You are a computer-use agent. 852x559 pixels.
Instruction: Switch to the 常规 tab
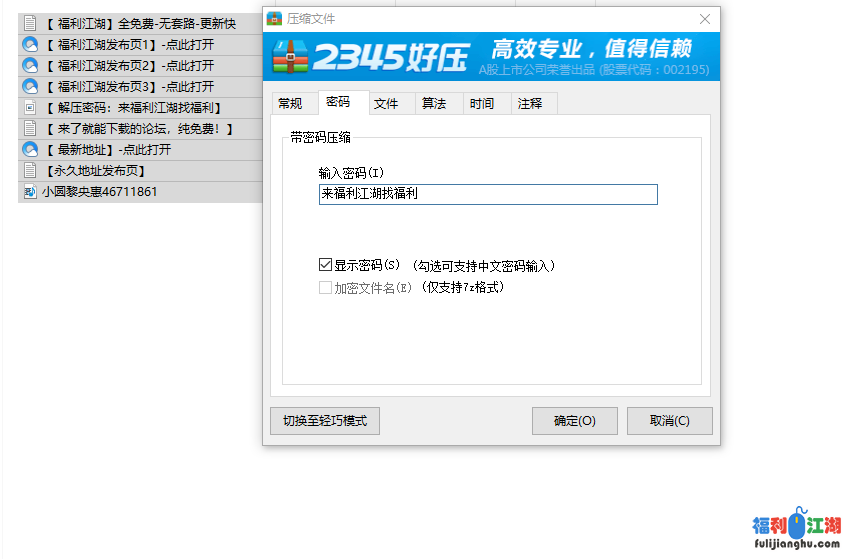tap(290, 103)
